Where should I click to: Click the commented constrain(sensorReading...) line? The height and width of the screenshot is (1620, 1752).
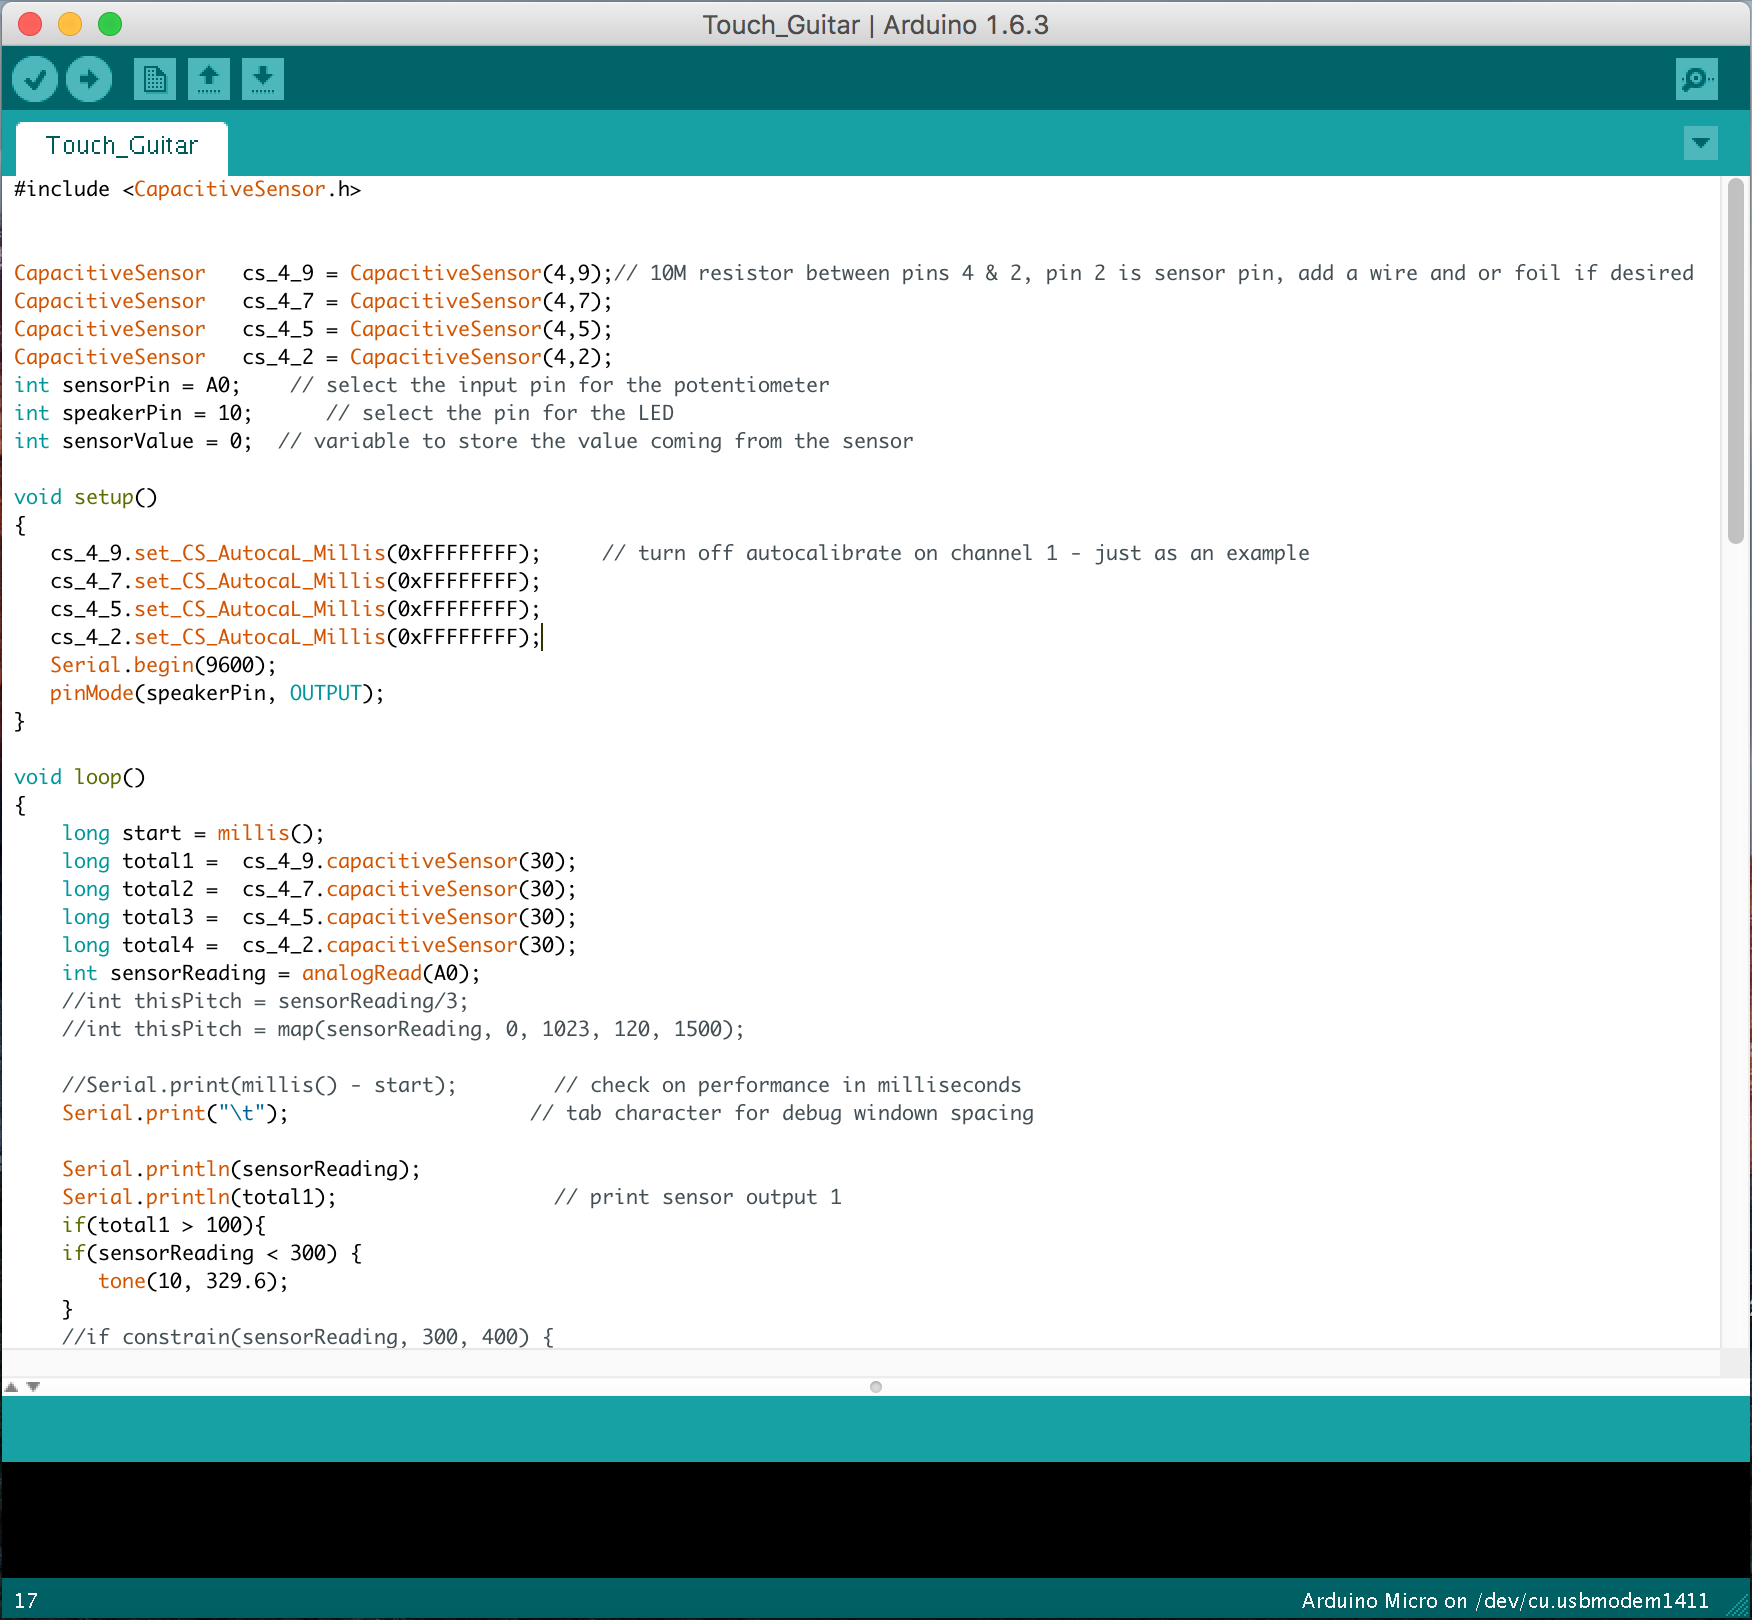point(308,1337)
